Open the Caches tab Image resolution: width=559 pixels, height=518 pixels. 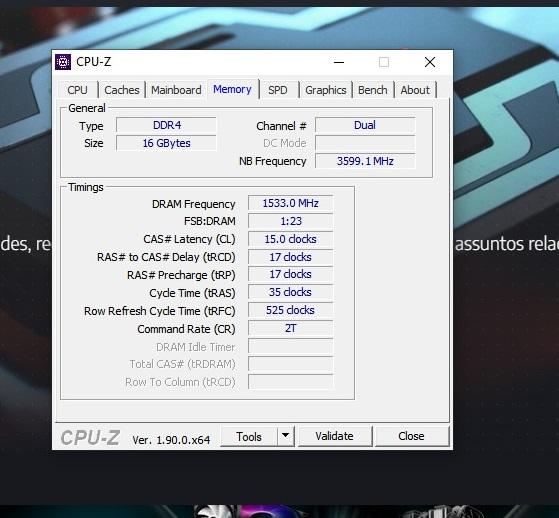pos(122,90)
